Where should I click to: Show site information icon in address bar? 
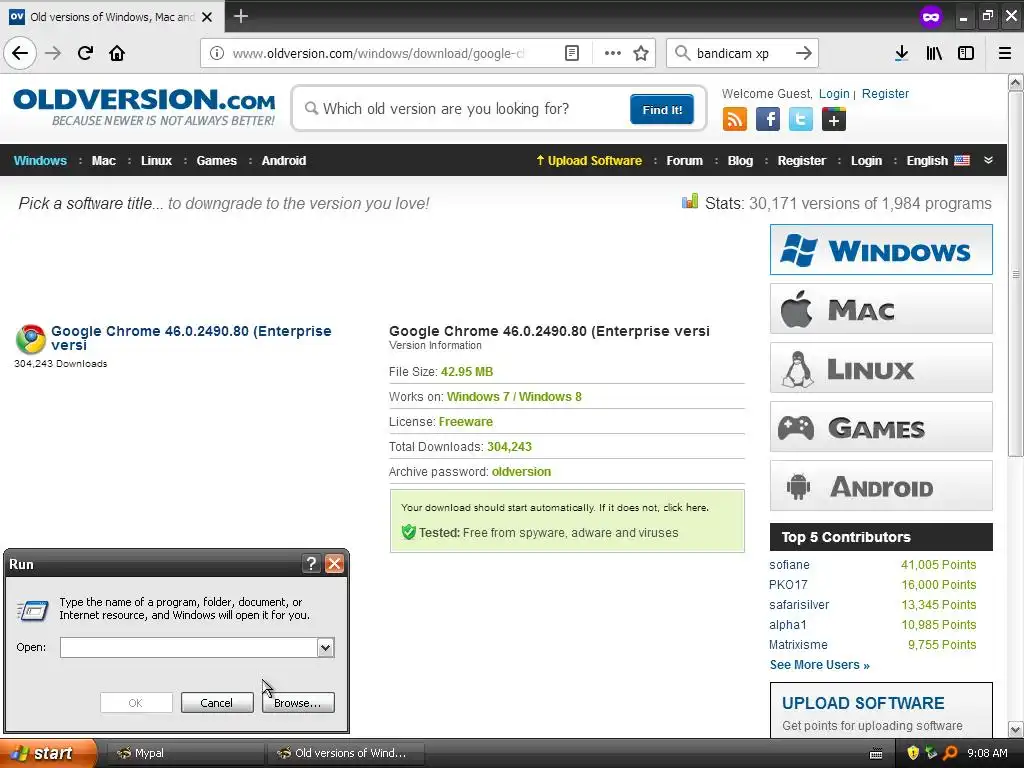[x=217, y=53]
